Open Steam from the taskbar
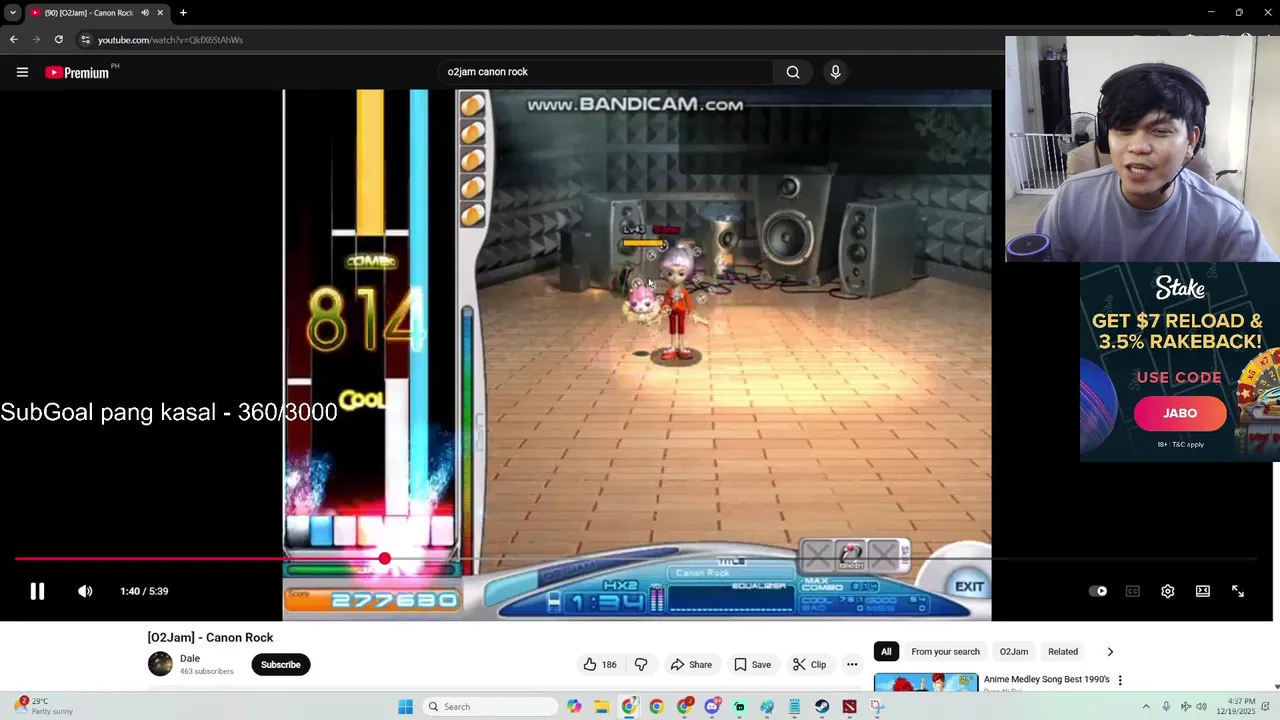 822,707
